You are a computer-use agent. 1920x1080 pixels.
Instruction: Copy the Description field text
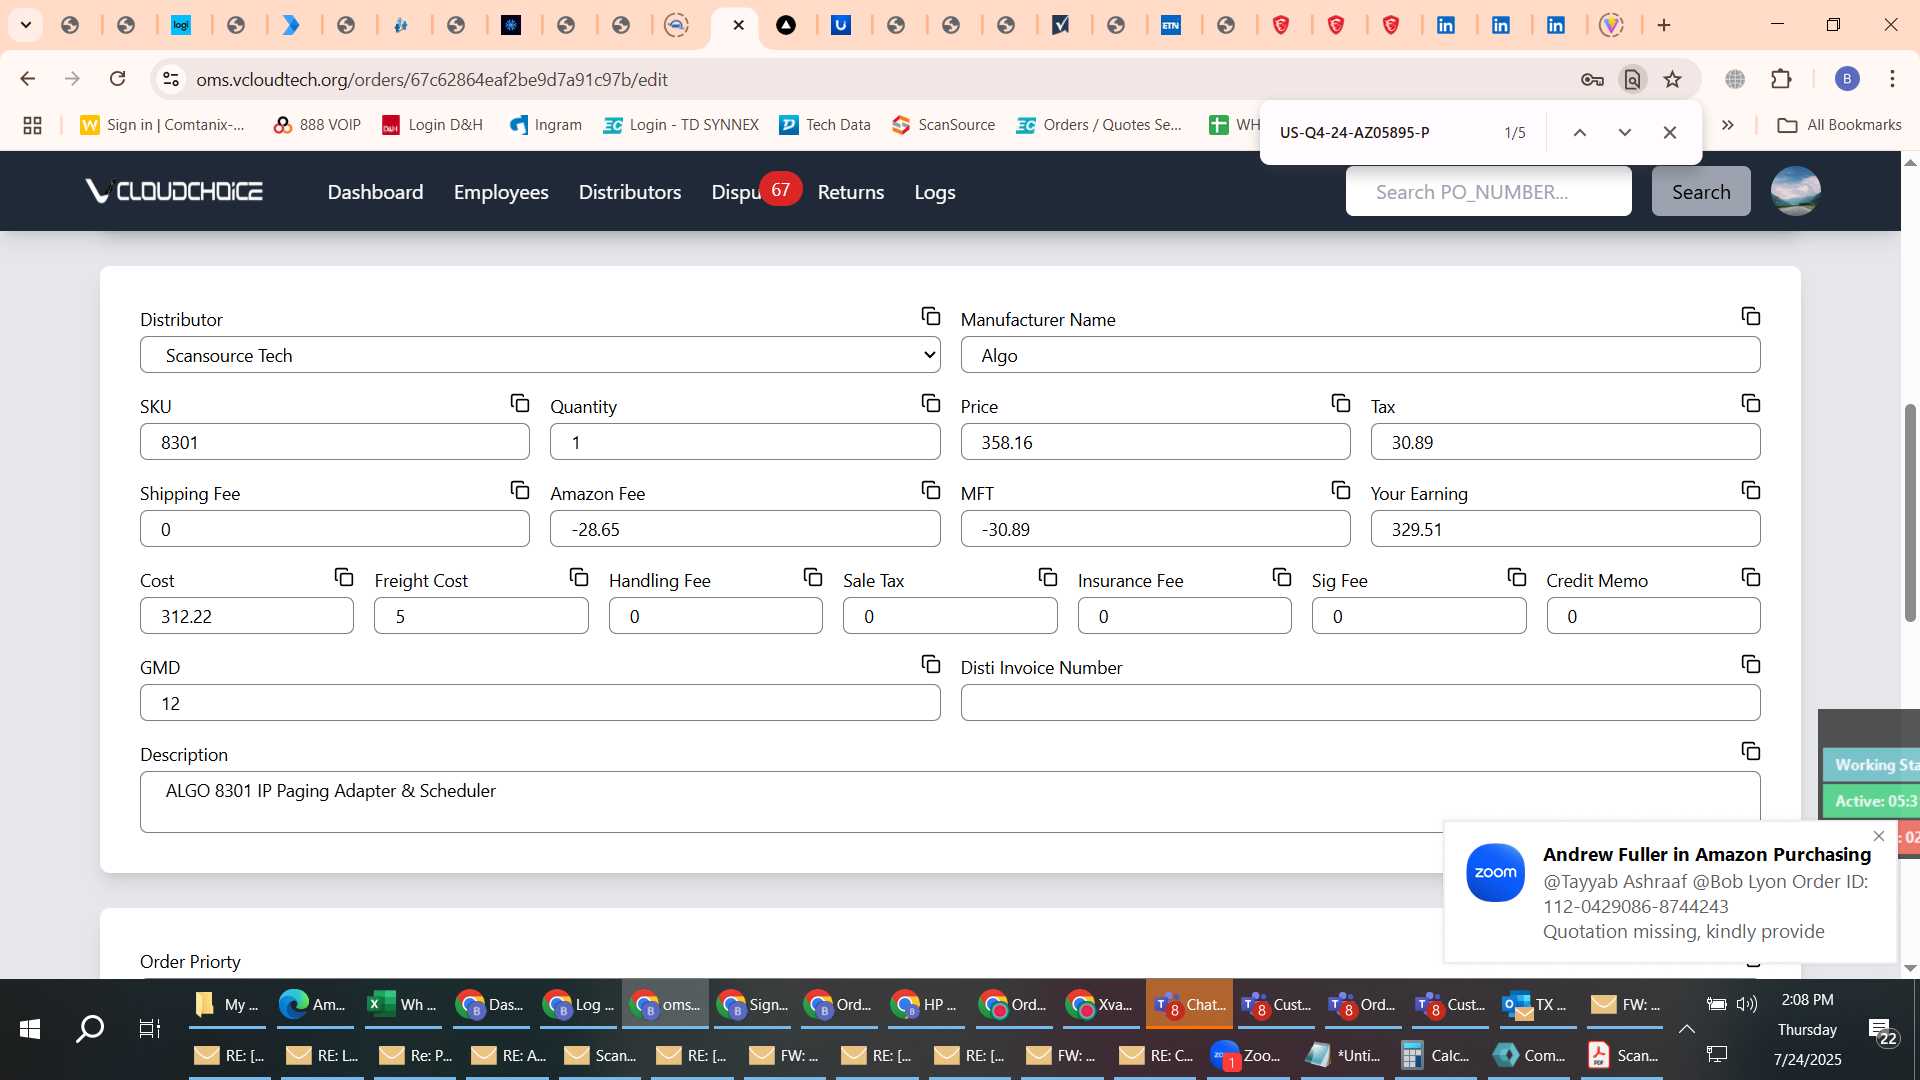[x=1750, y=751]
